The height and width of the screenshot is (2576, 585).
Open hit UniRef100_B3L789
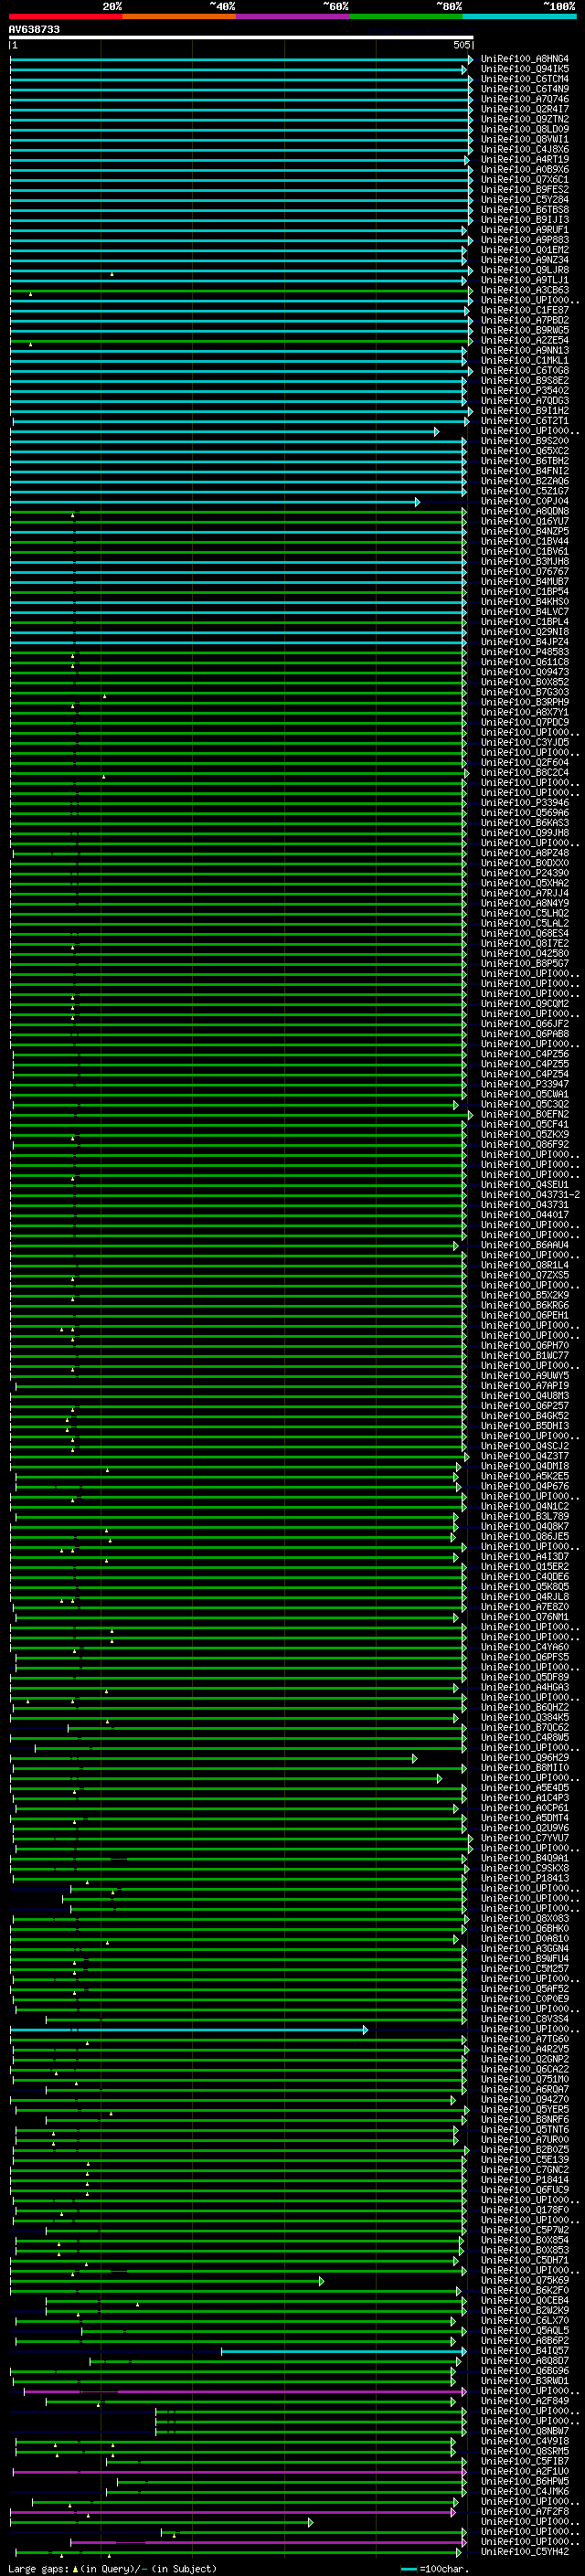click(x=525, y=1516)
